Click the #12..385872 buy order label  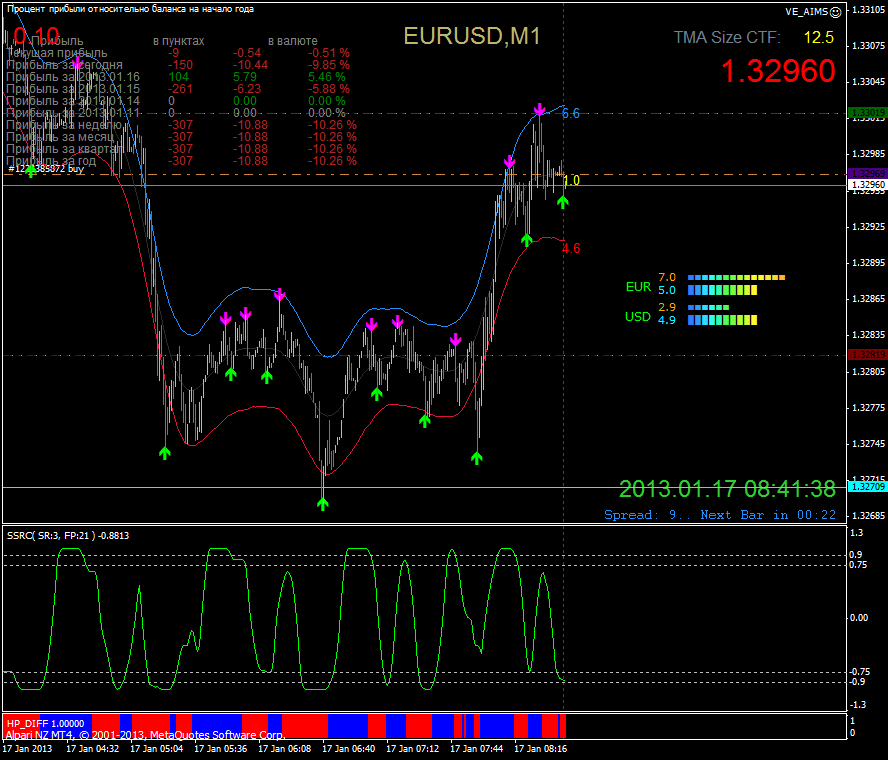click(x=46, y=169)
